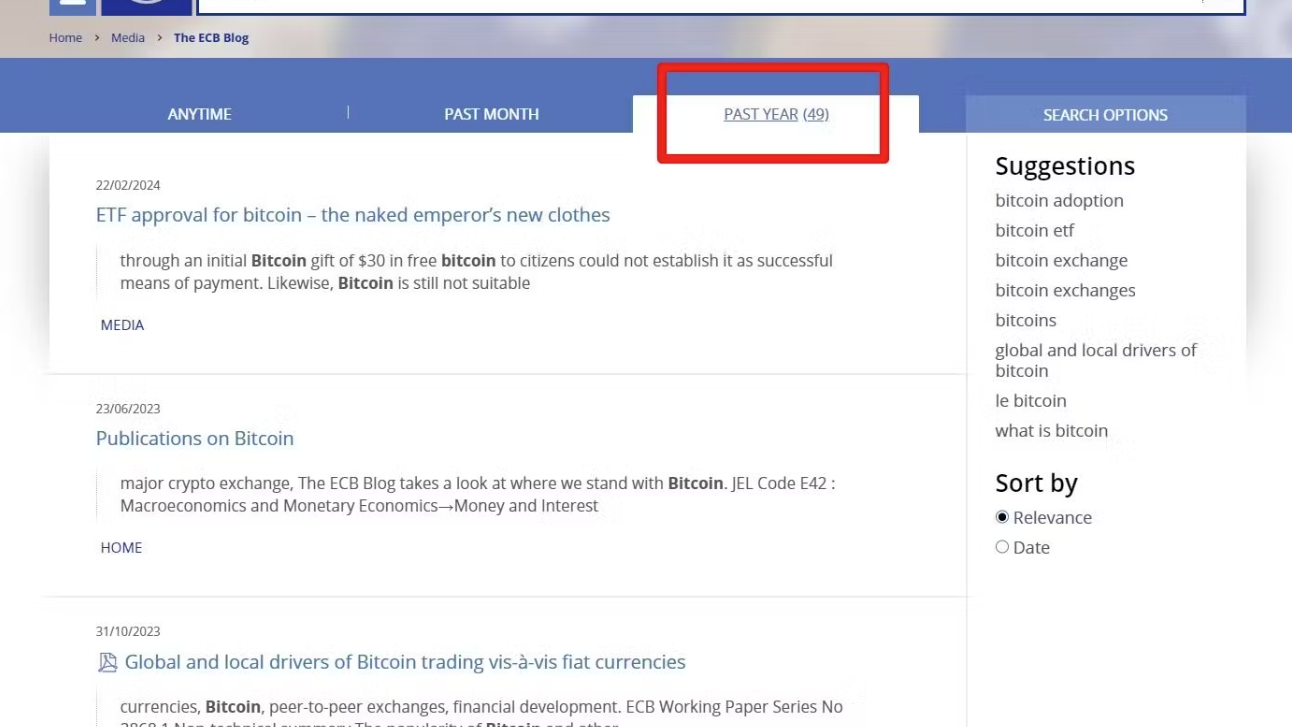The image size is (1292, 727).
Task: Click snippet text mentioning JEL Code E42
Action: tap(477, 494)
